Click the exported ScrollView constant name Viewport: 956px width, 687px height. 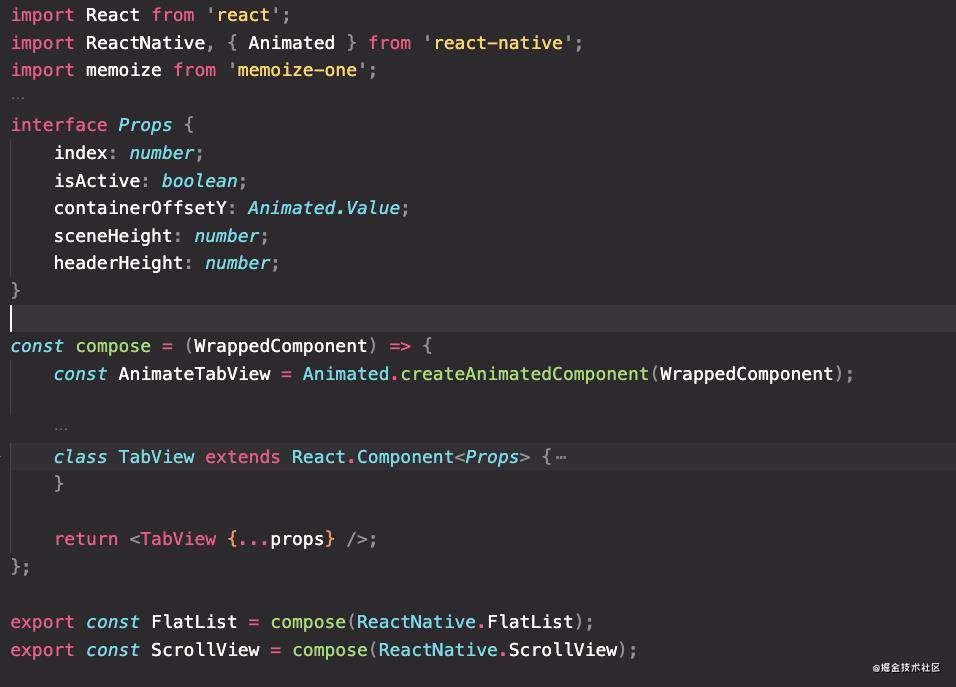tap(205, 650)
